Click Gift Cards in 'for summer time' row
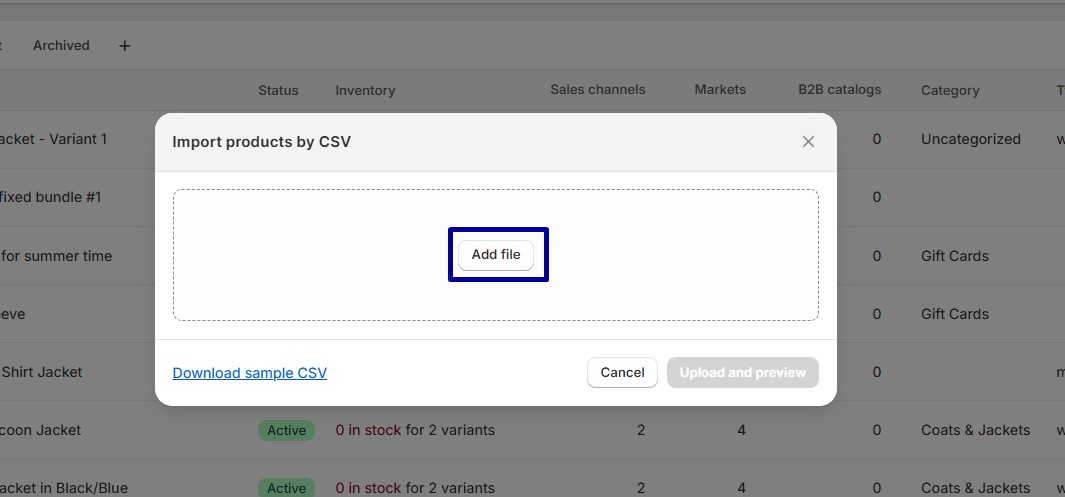This screenshot has height=497, width=1065. point(954,256)
